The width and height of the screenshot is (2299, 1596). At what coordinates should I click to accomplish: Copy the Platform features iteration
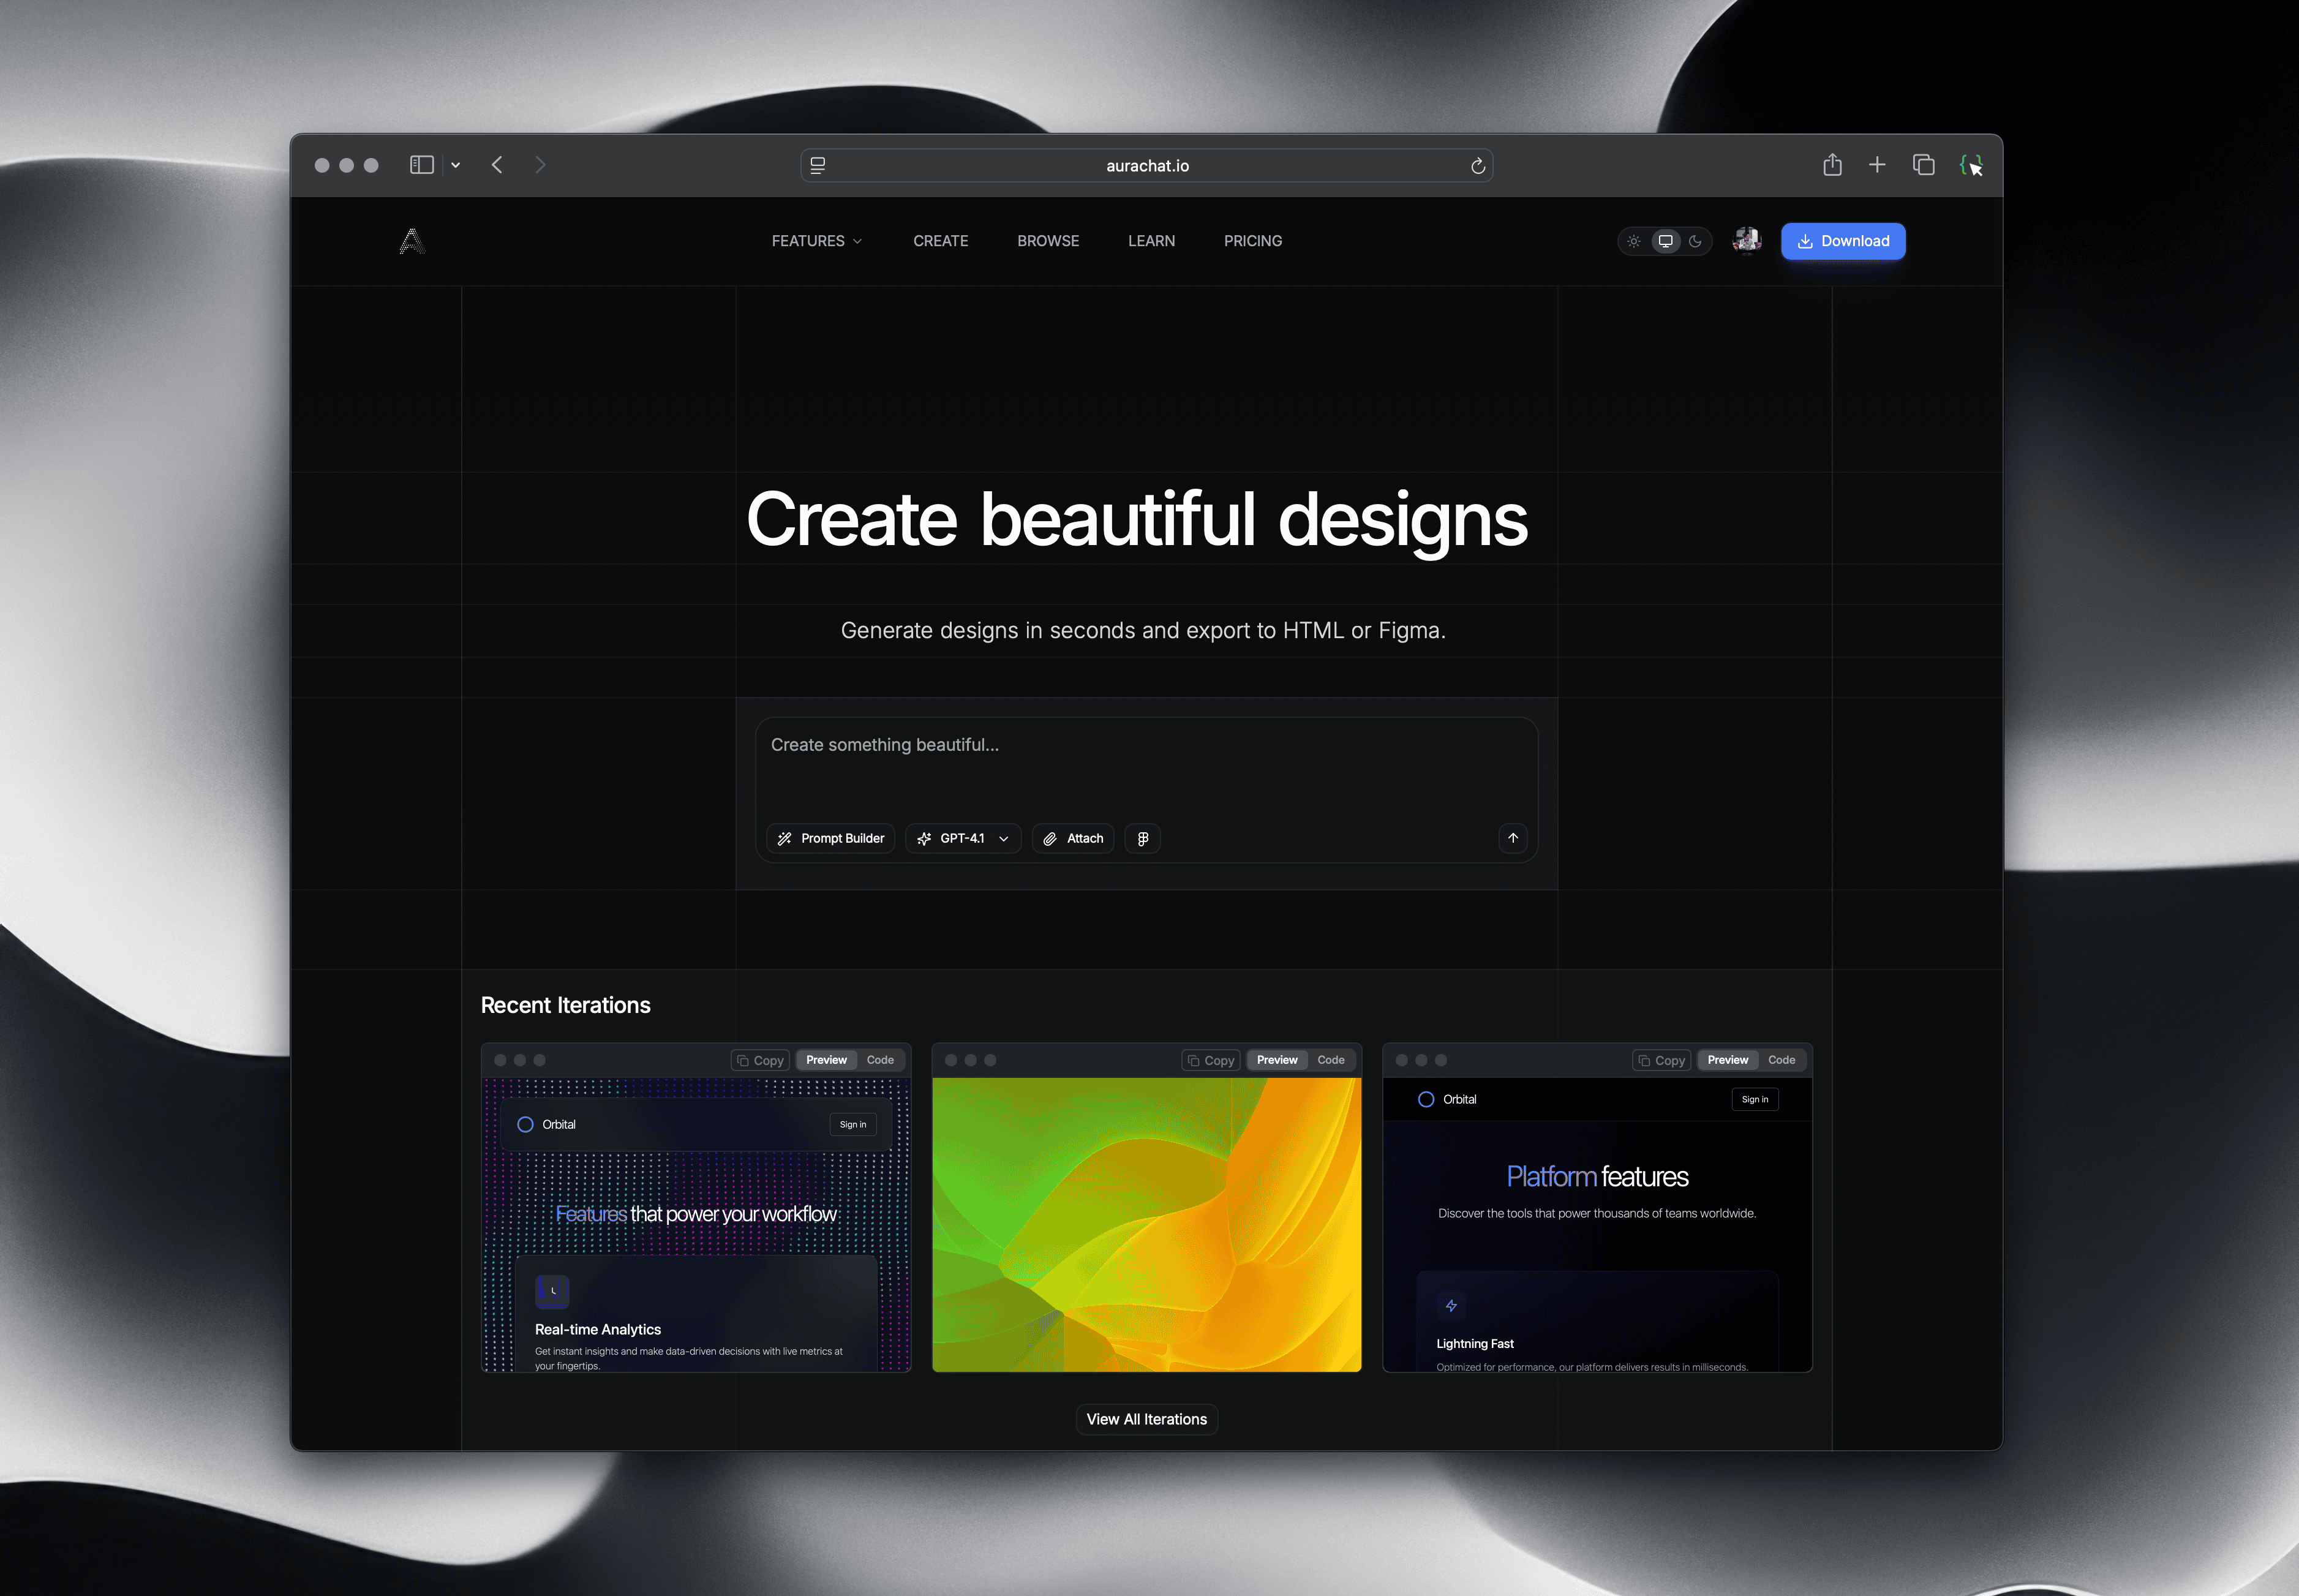coord(1662,1060)
